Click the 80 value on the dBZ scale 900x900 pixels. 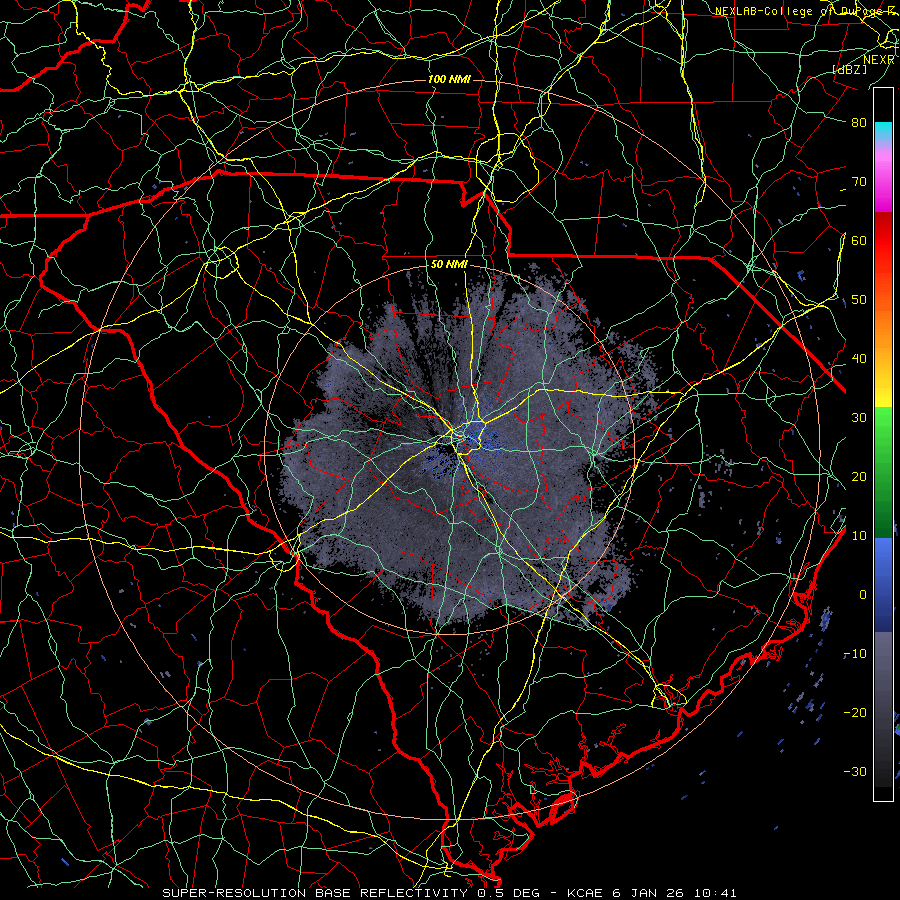point(859,123)
